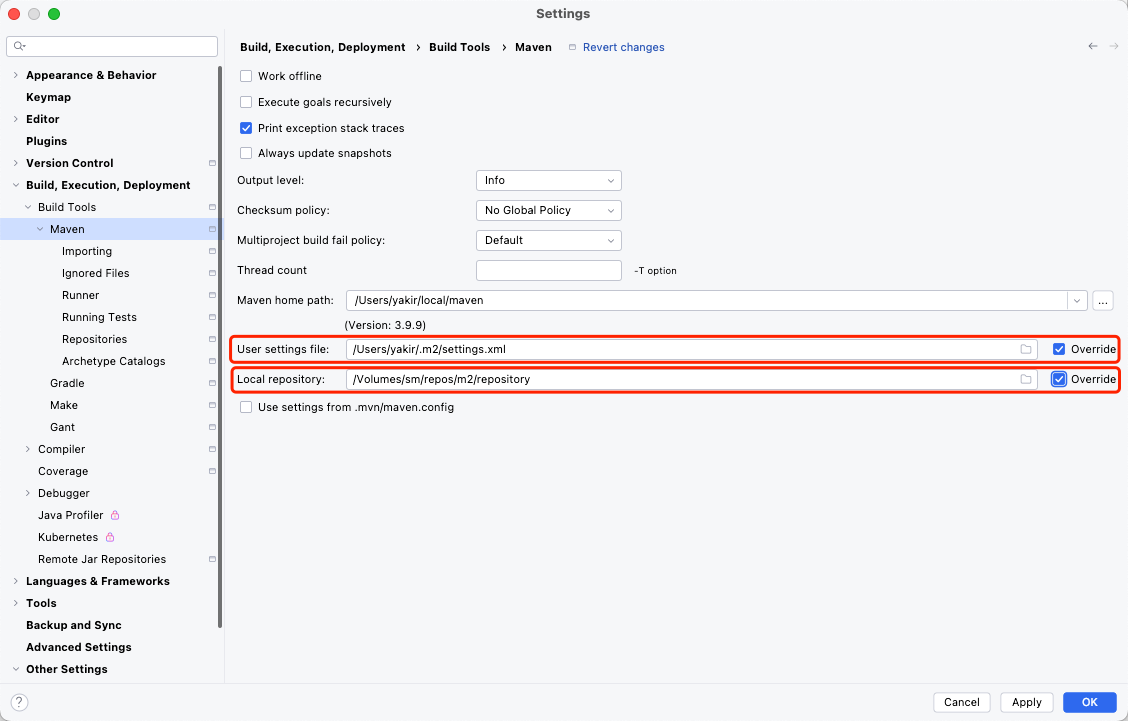
Task: Click the lock icon next to Java Profiler
Action: pos(115,515)
